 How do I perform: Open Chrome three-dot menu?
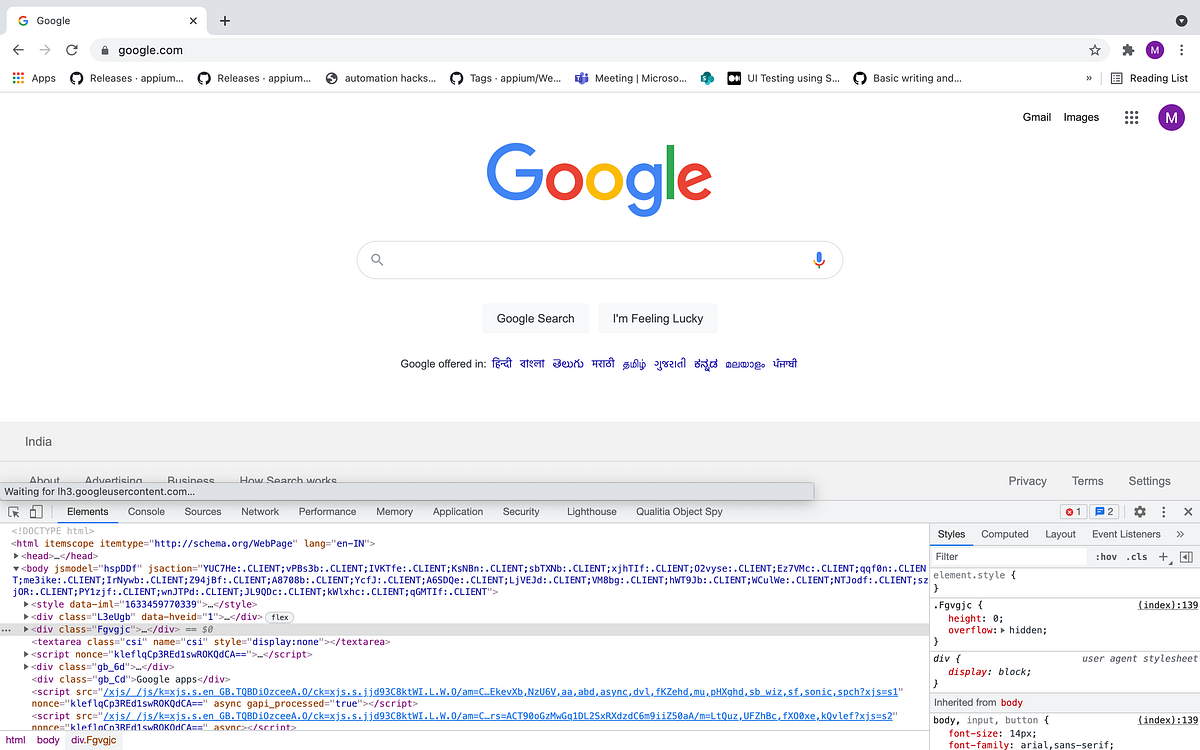click(x=1182, y=50)
